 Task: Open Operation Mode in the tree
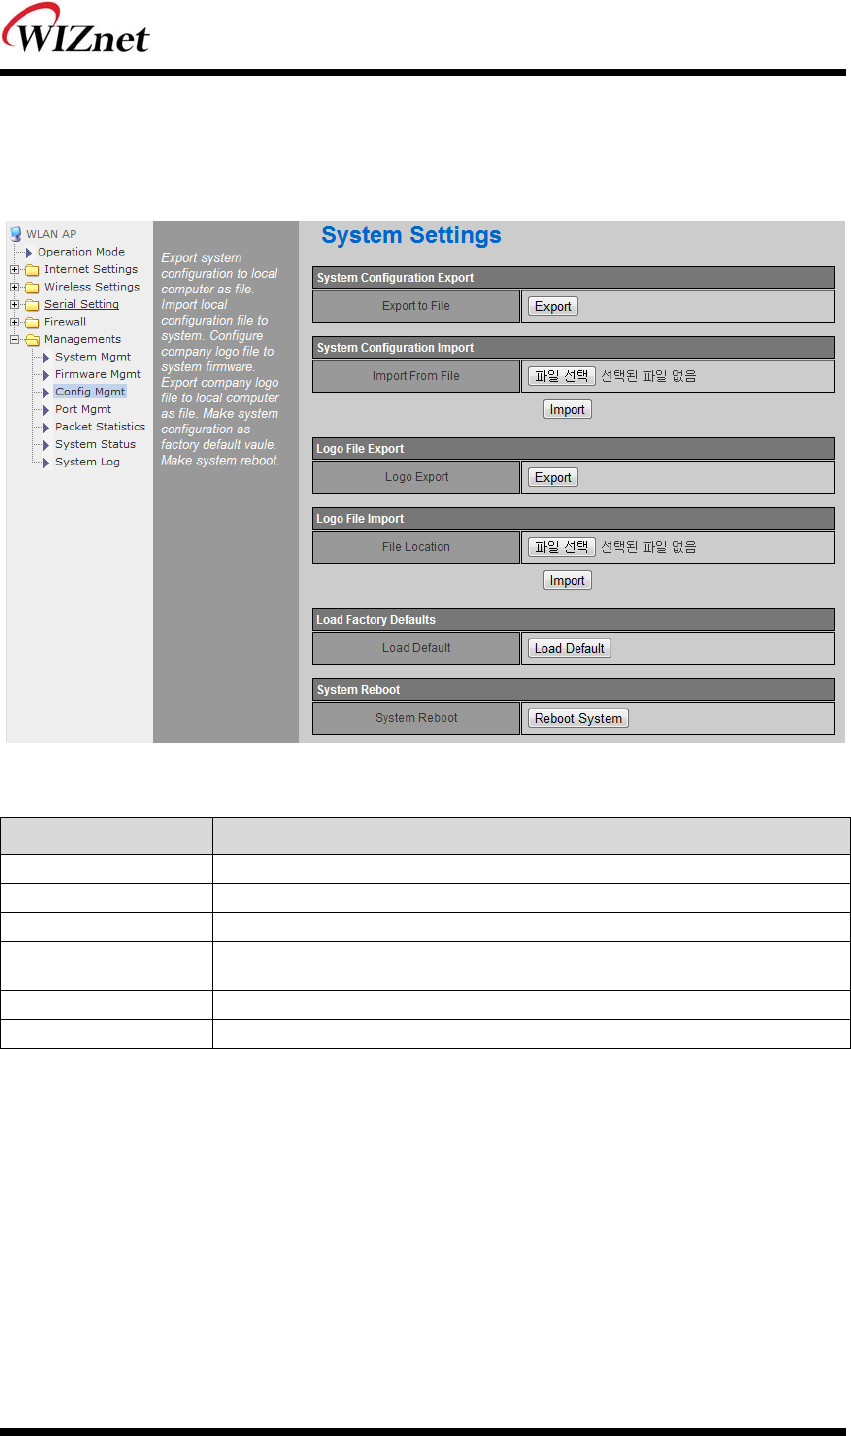tap(81, 252)
